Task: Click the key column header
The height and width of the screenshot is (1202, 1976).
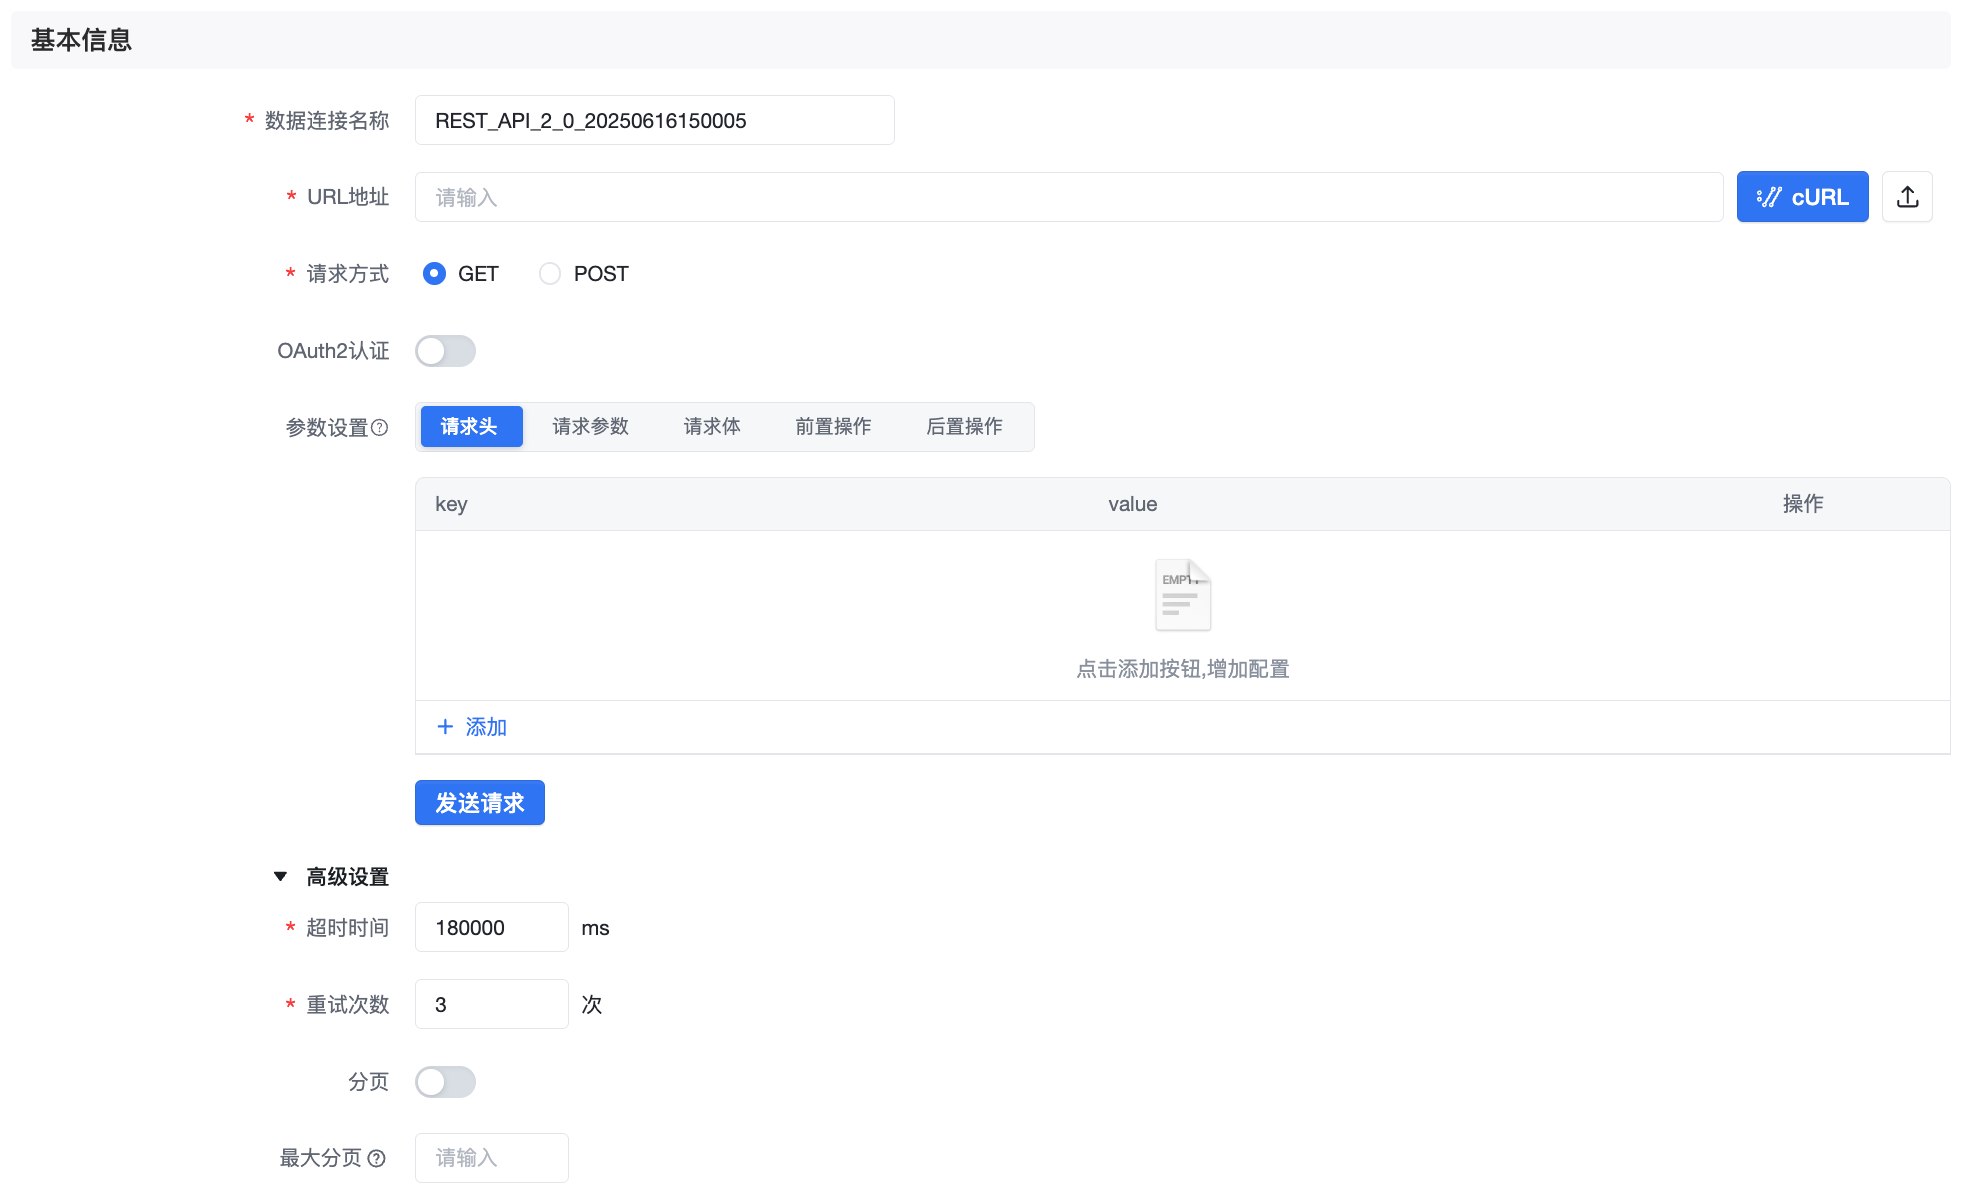Action: (x=451, y=504)
